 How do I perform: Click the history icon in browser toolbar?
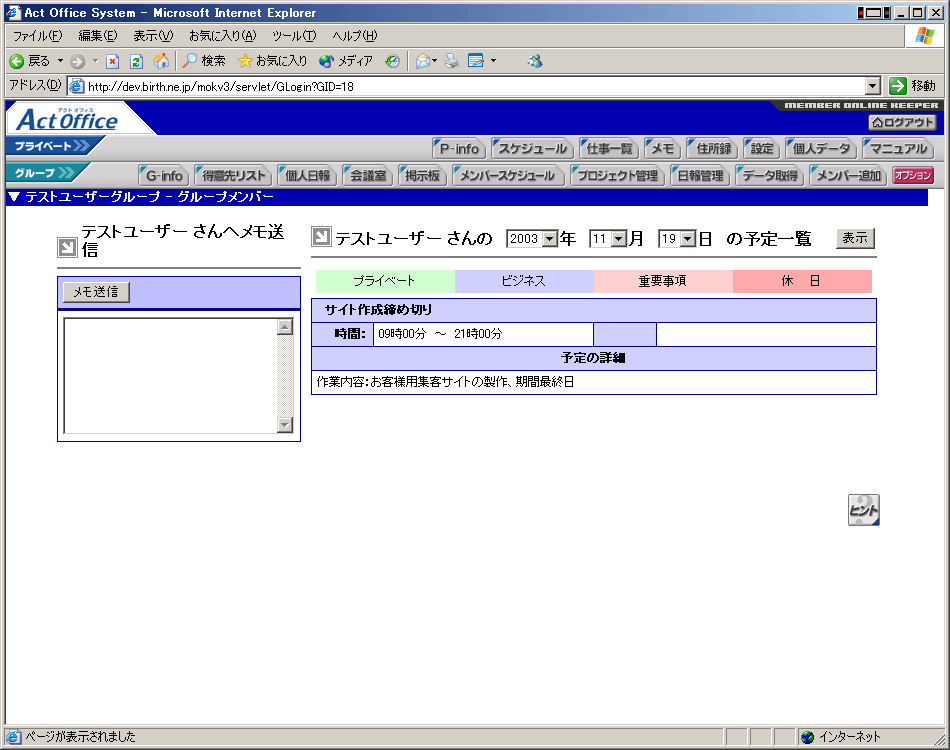click(393, 61)
